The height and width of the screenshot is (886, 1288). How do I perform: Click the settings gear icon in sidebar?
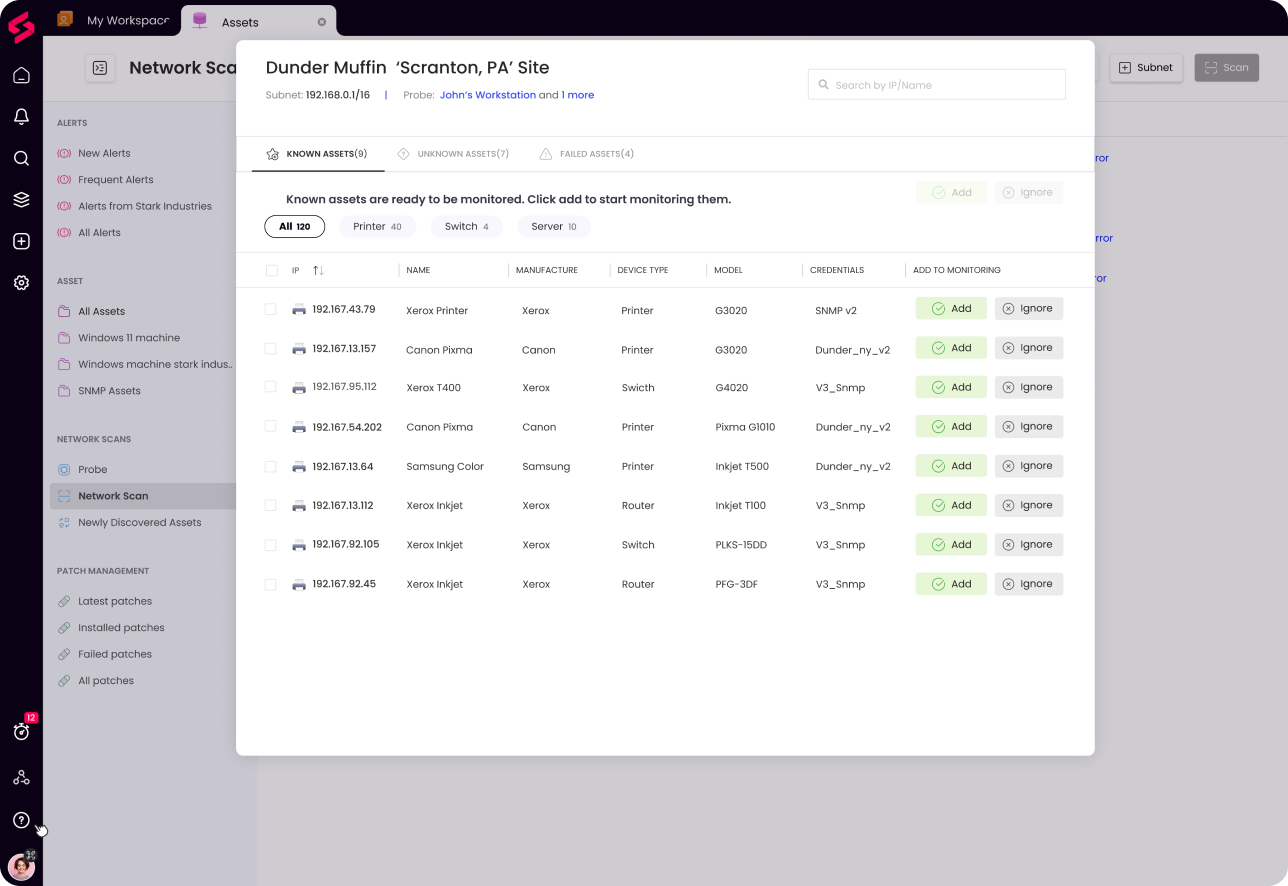tap(21, 283)
